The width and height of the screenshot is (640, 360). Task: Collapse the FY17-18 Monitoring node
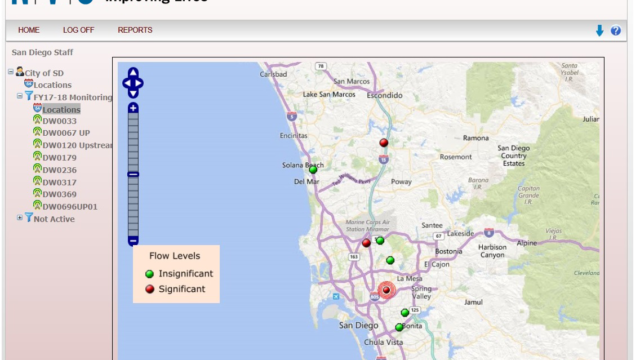pos(19,96)
